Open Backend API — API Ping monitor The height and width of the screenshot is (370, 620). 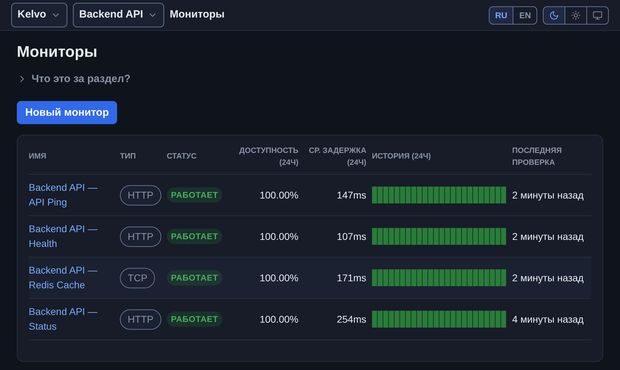(x=63, y=195)
